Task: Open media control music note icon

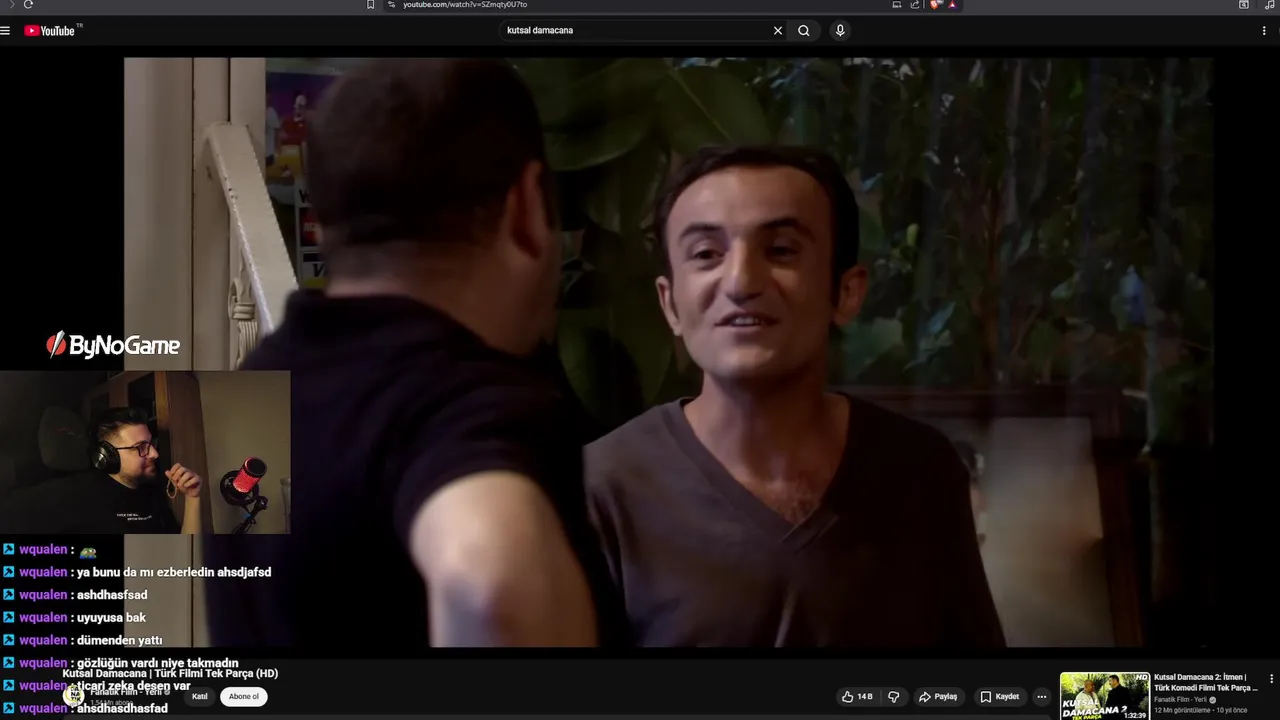Action: [1270, 5]
